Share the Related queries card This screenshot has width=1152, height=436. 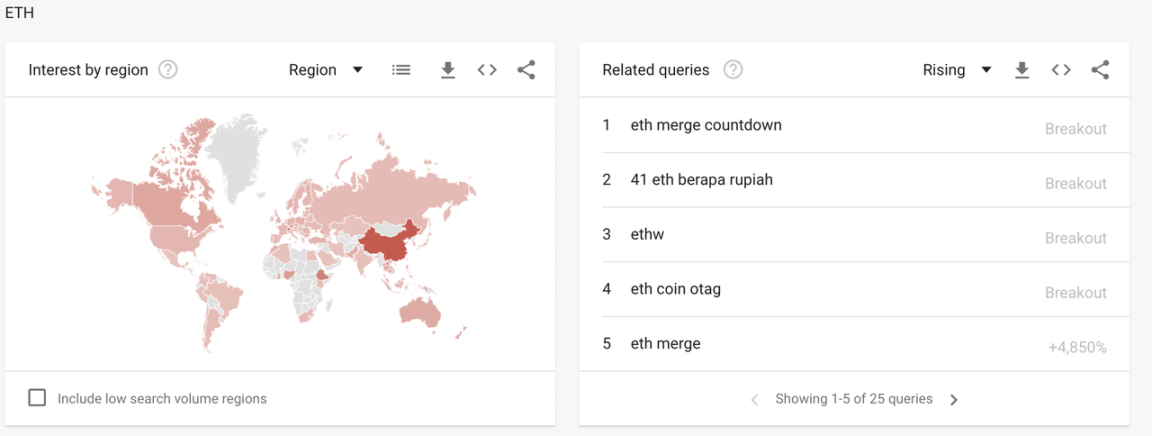1100,70
